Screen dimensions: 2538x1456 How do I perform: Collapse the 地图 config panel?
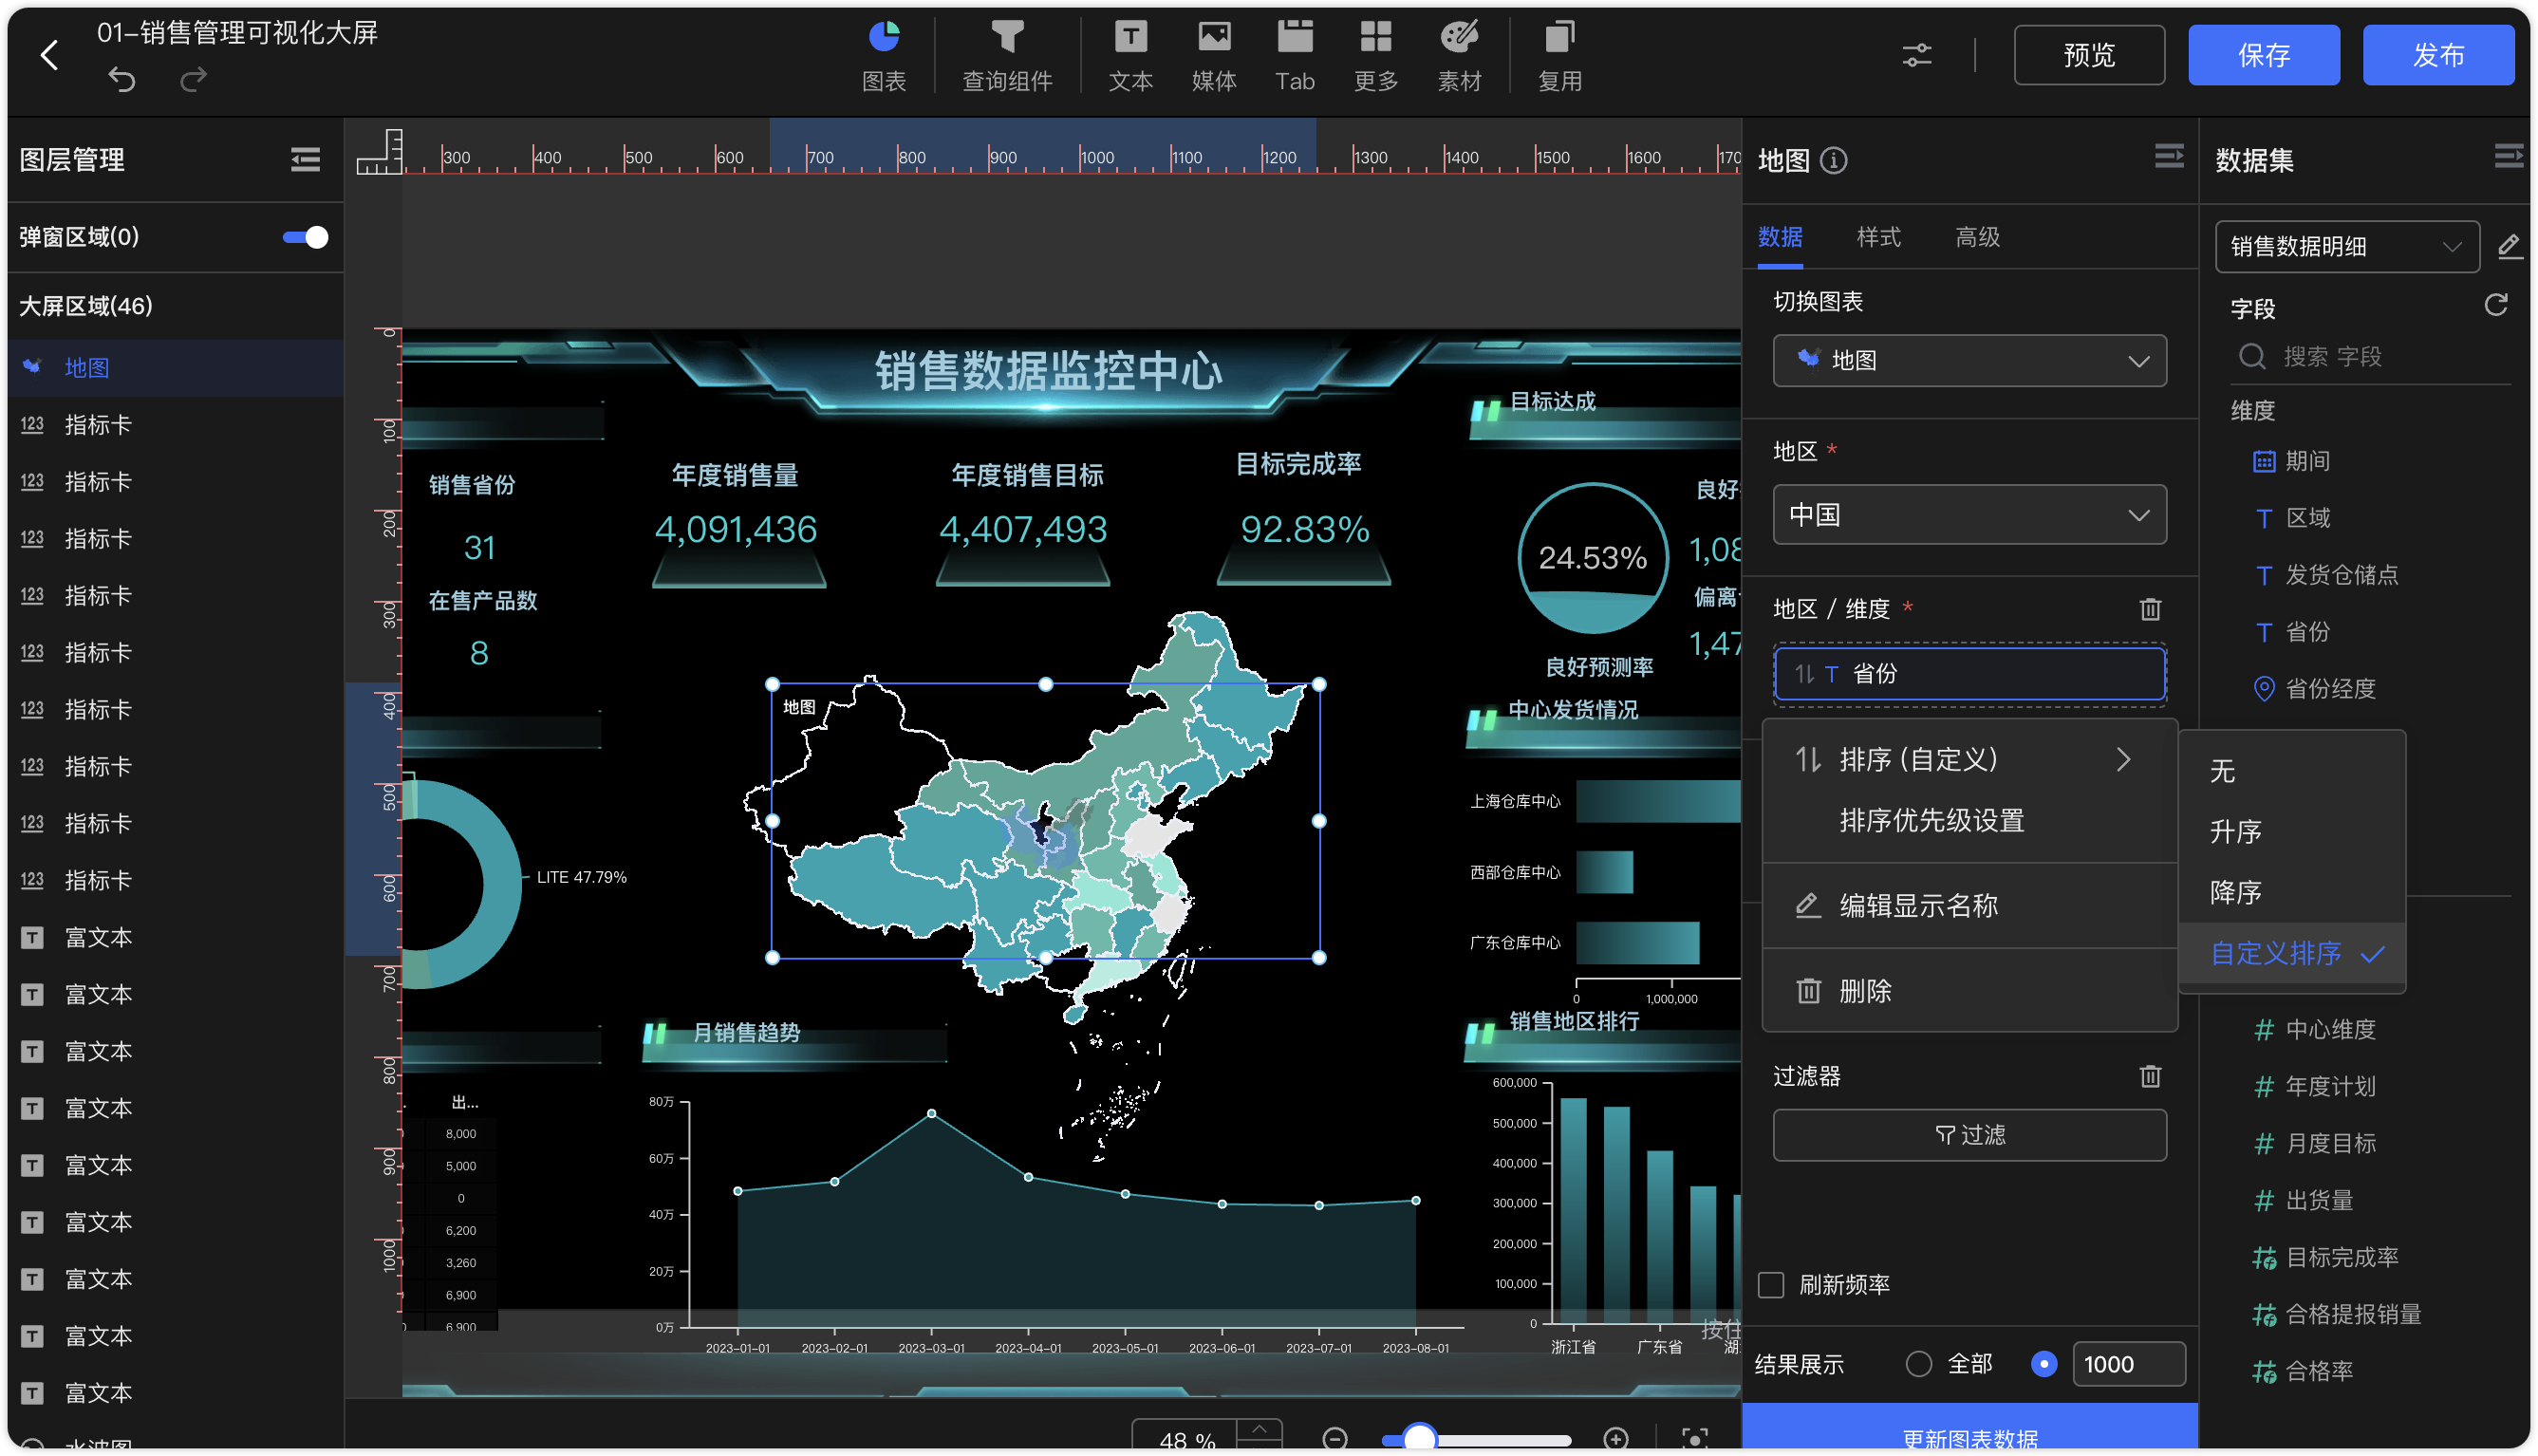[x=2168, y=157]
